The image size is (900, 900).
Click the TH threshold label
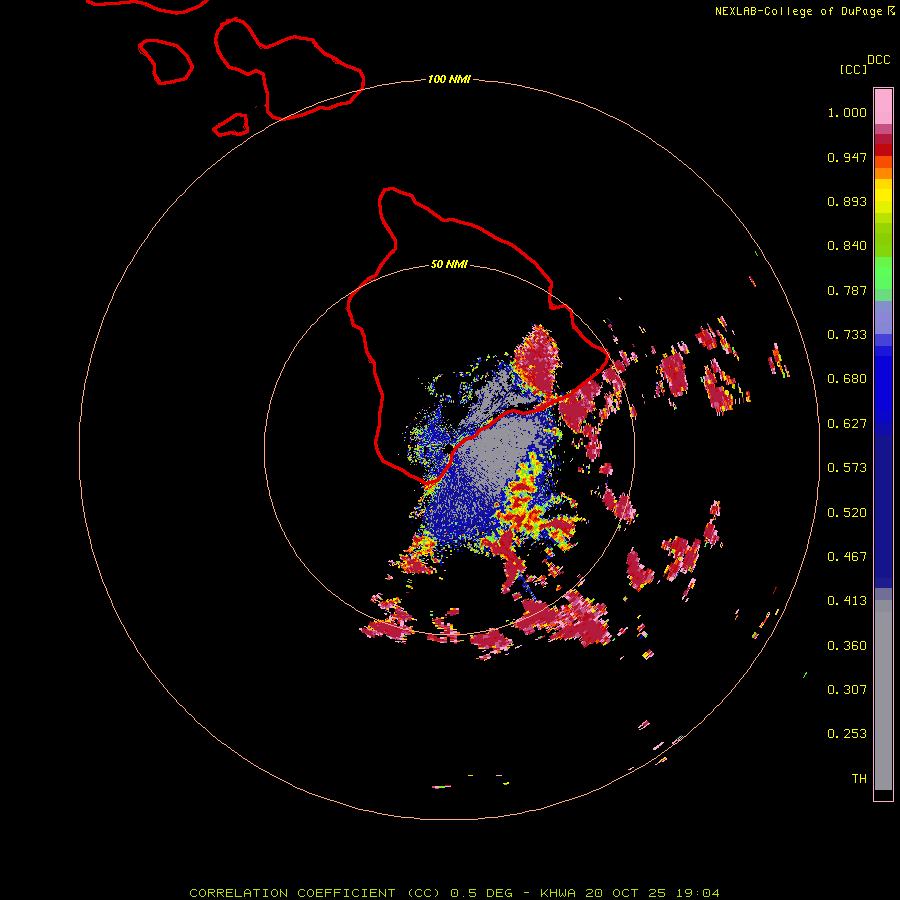click(x=859, y=779)
